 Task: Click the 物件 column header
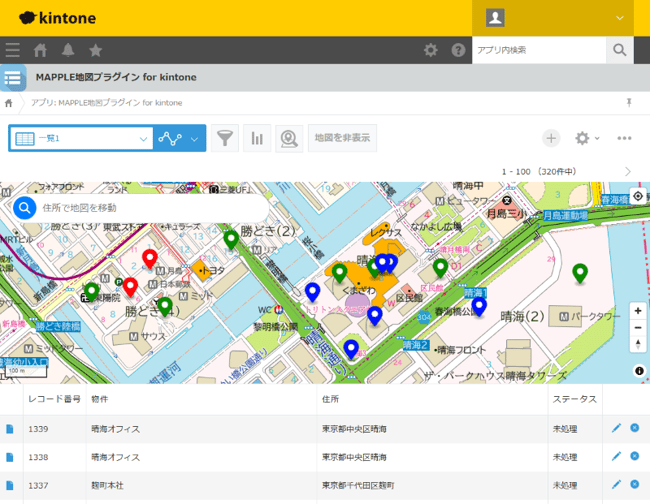[x=100, y=398]
